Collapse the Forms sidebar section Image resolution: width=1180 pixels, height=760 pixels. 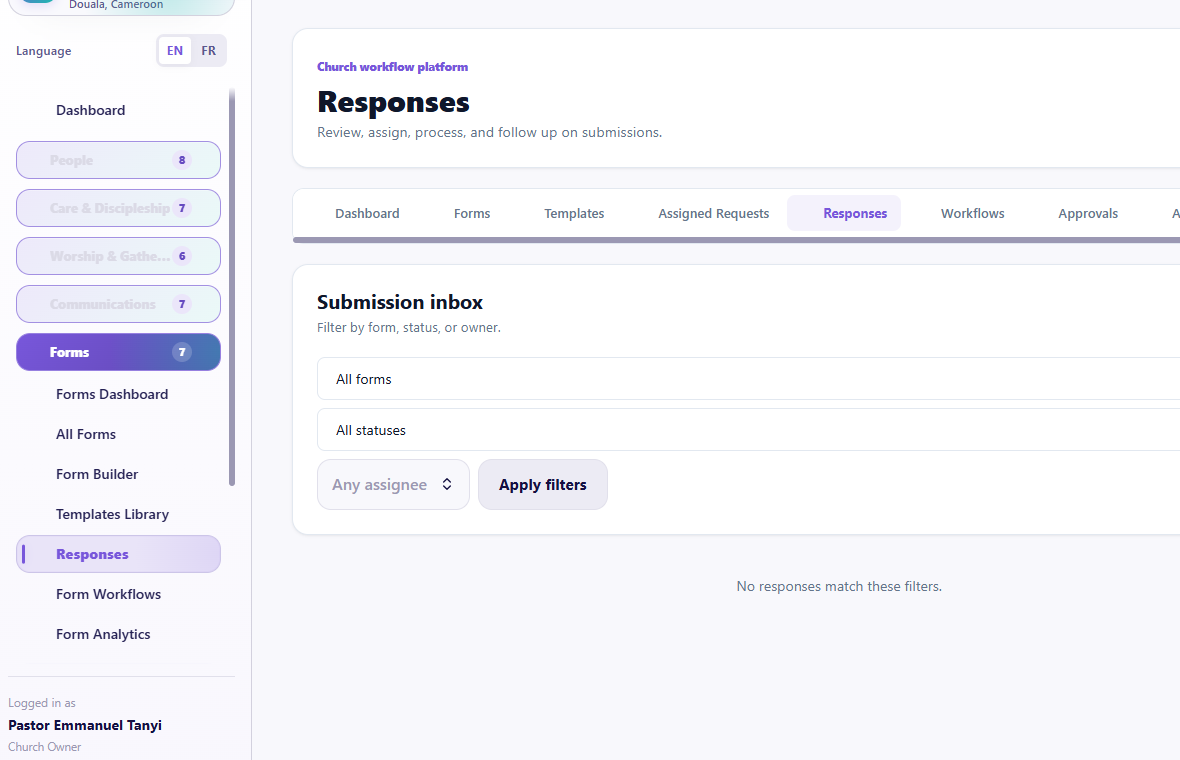click(x=118, y=352)
